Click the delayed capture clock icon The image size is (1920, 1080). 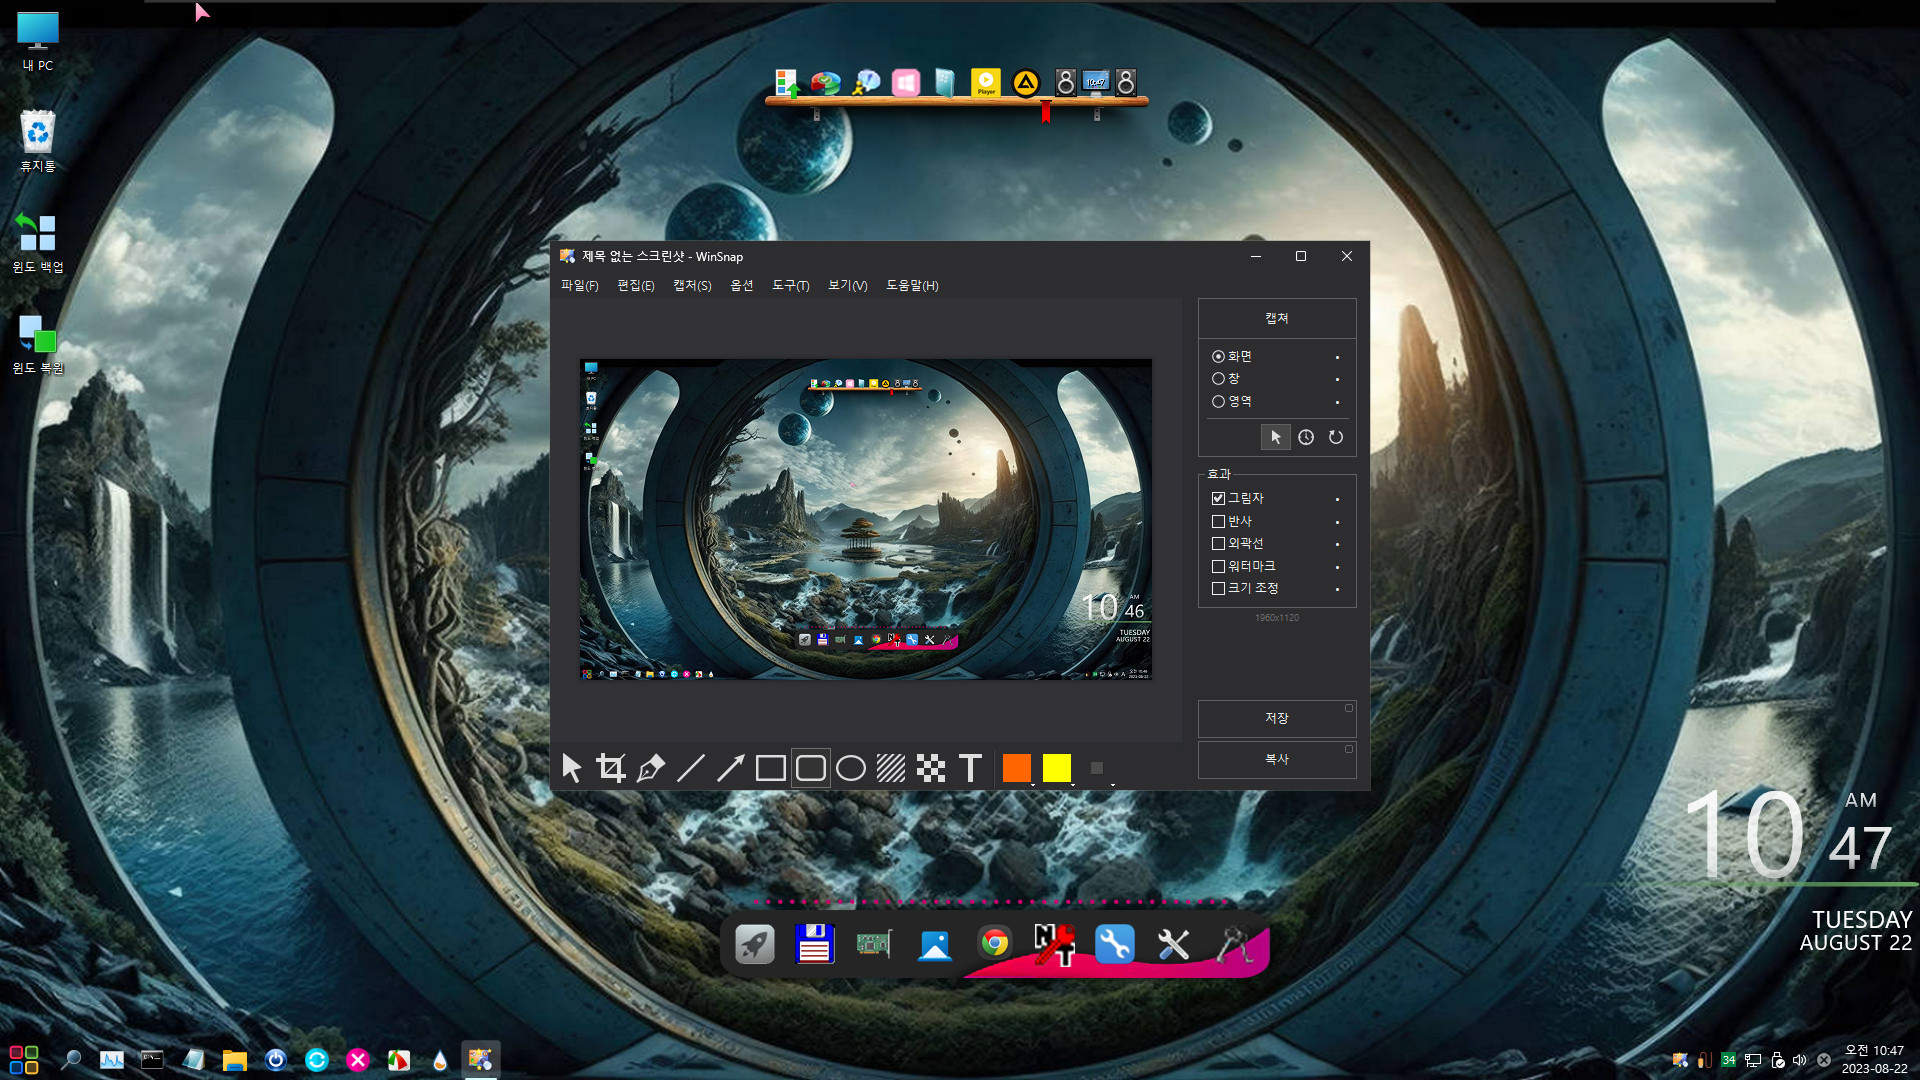(1306, 437)
